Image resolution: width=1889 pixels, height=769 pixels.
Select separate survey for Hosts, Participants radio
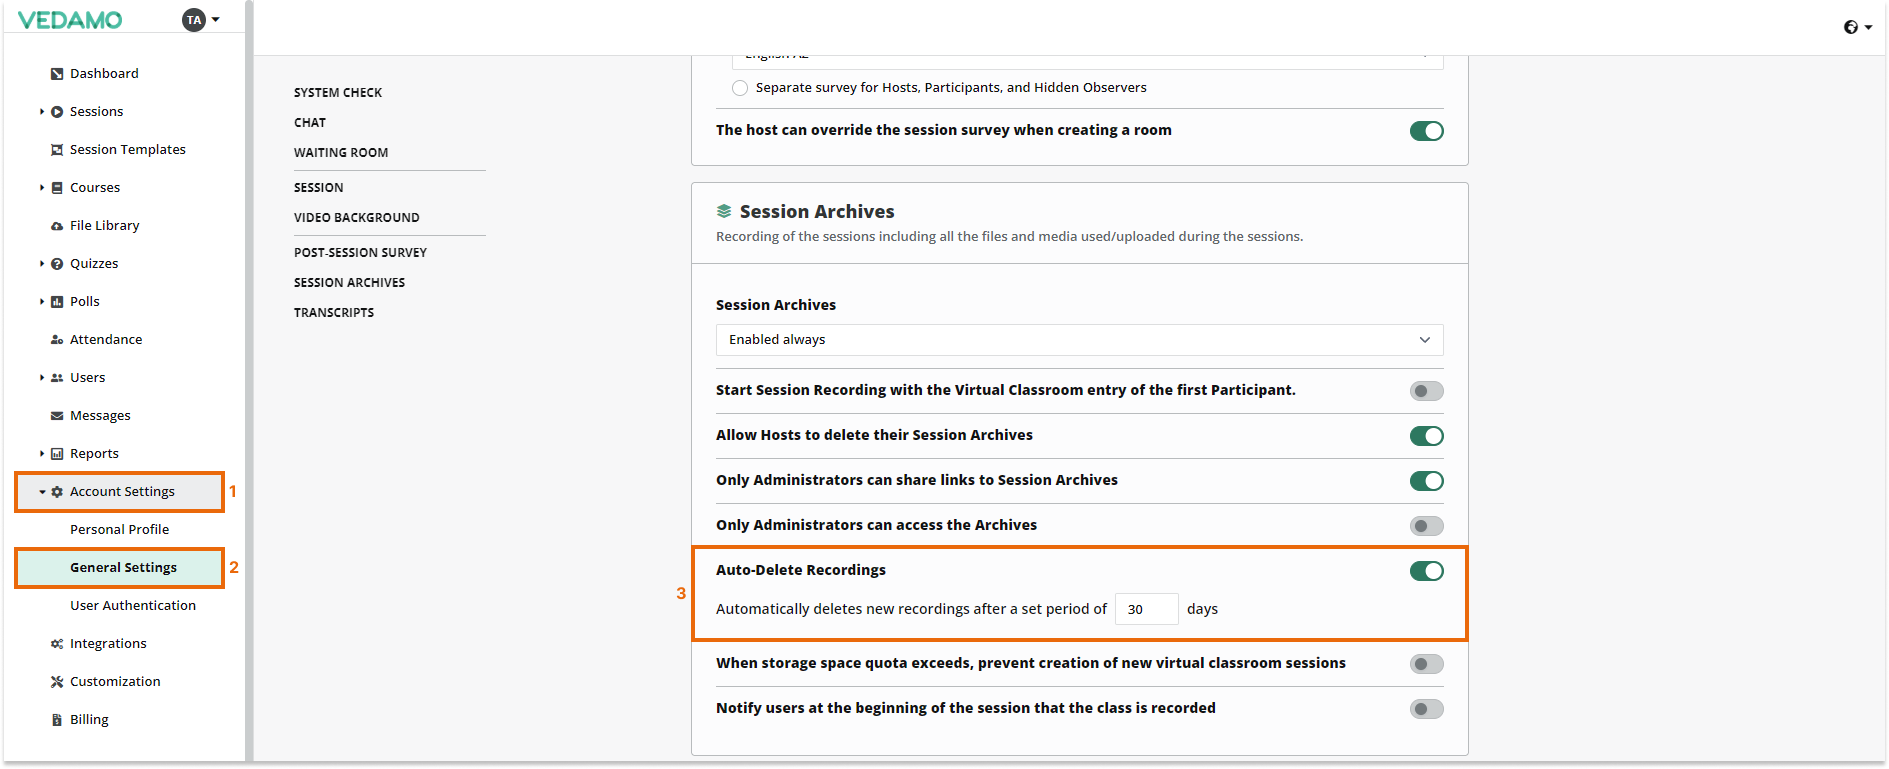[740, 88]
